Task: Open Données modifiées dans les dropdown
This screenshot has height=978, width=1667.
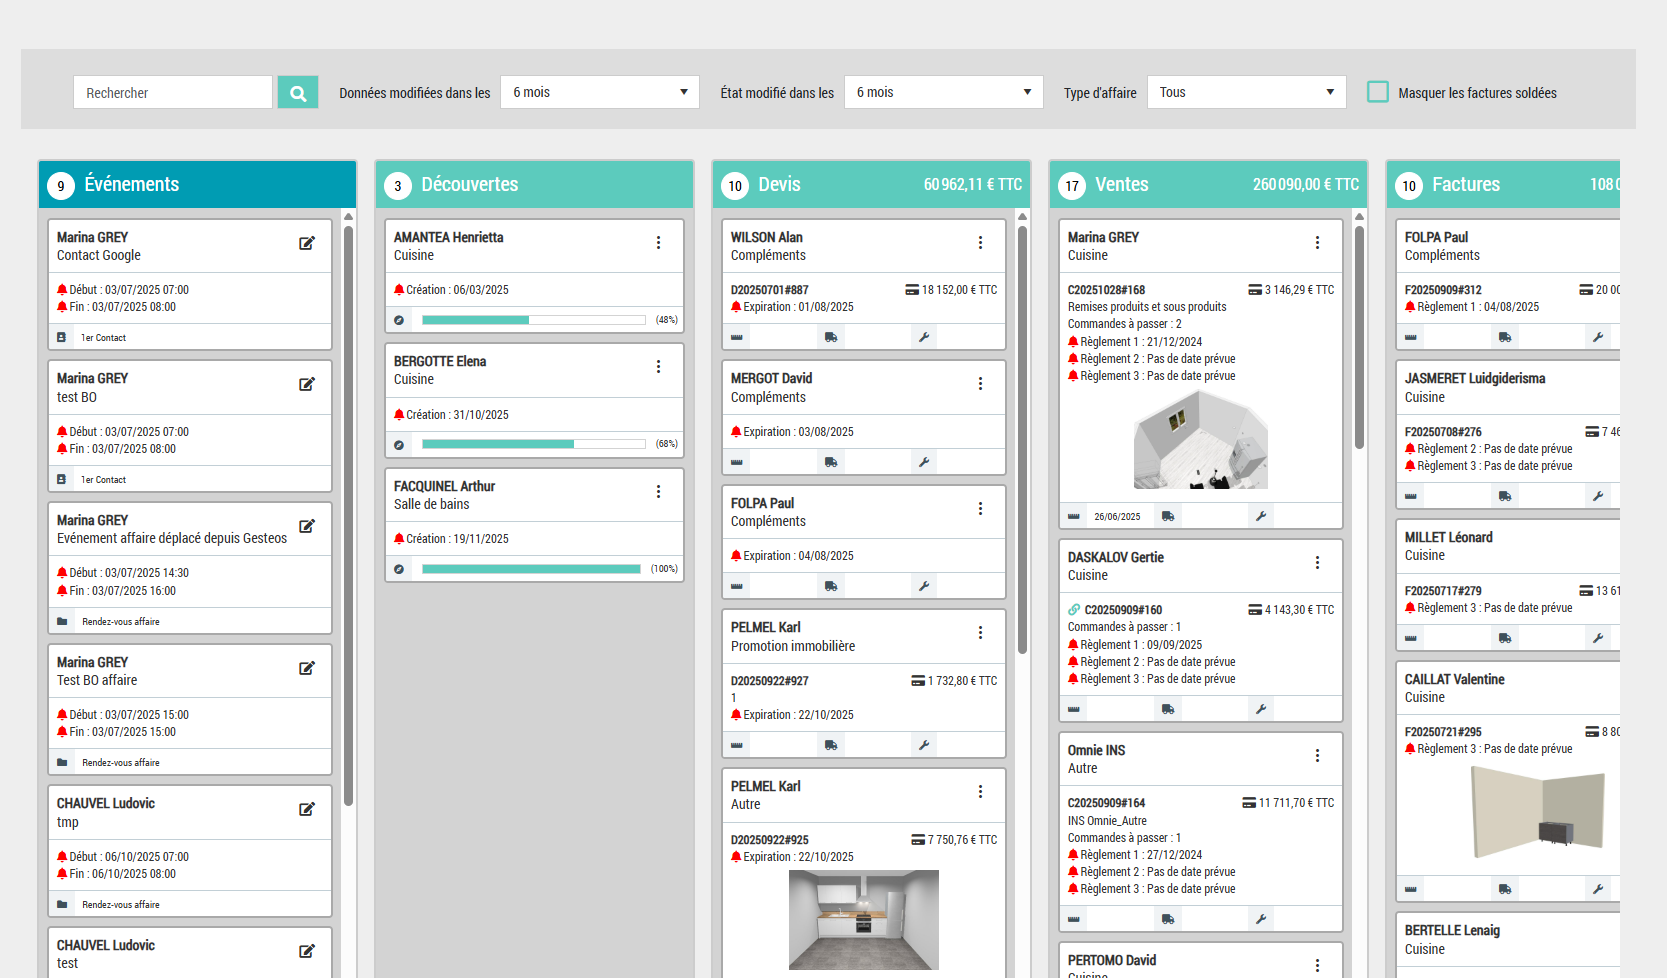Action: pos(599,92)
